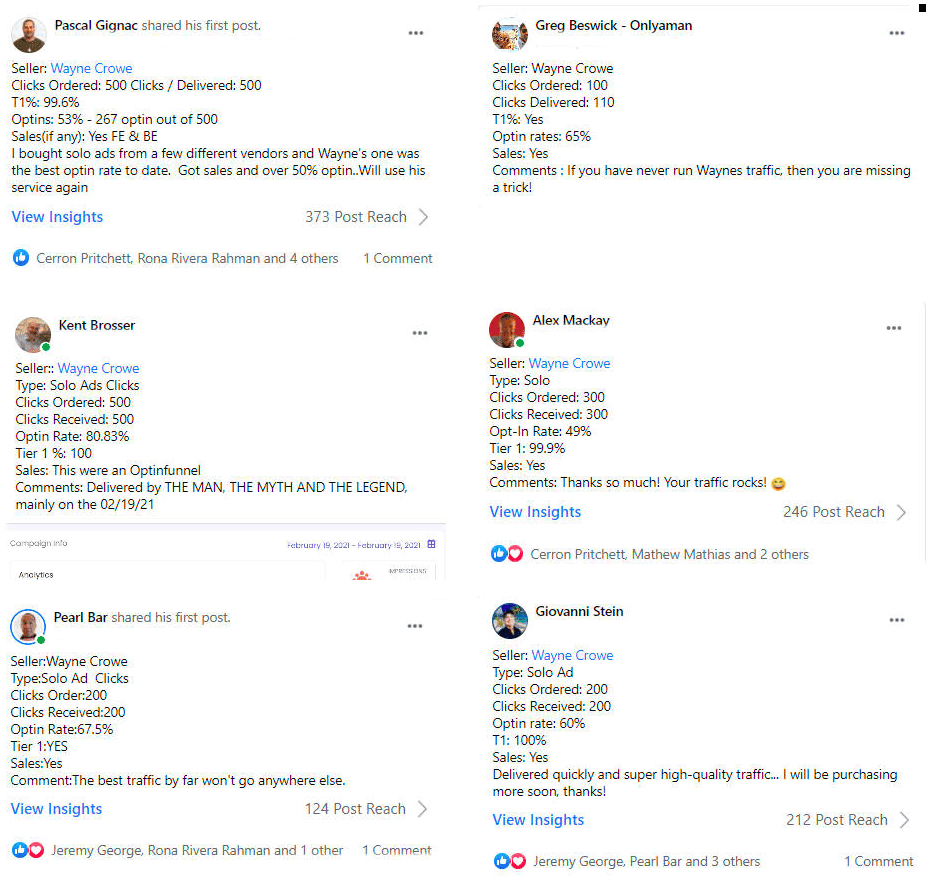
Task: Click Alex Mackay's profile name
Action: pyautogui.click(x=571, y=320)
